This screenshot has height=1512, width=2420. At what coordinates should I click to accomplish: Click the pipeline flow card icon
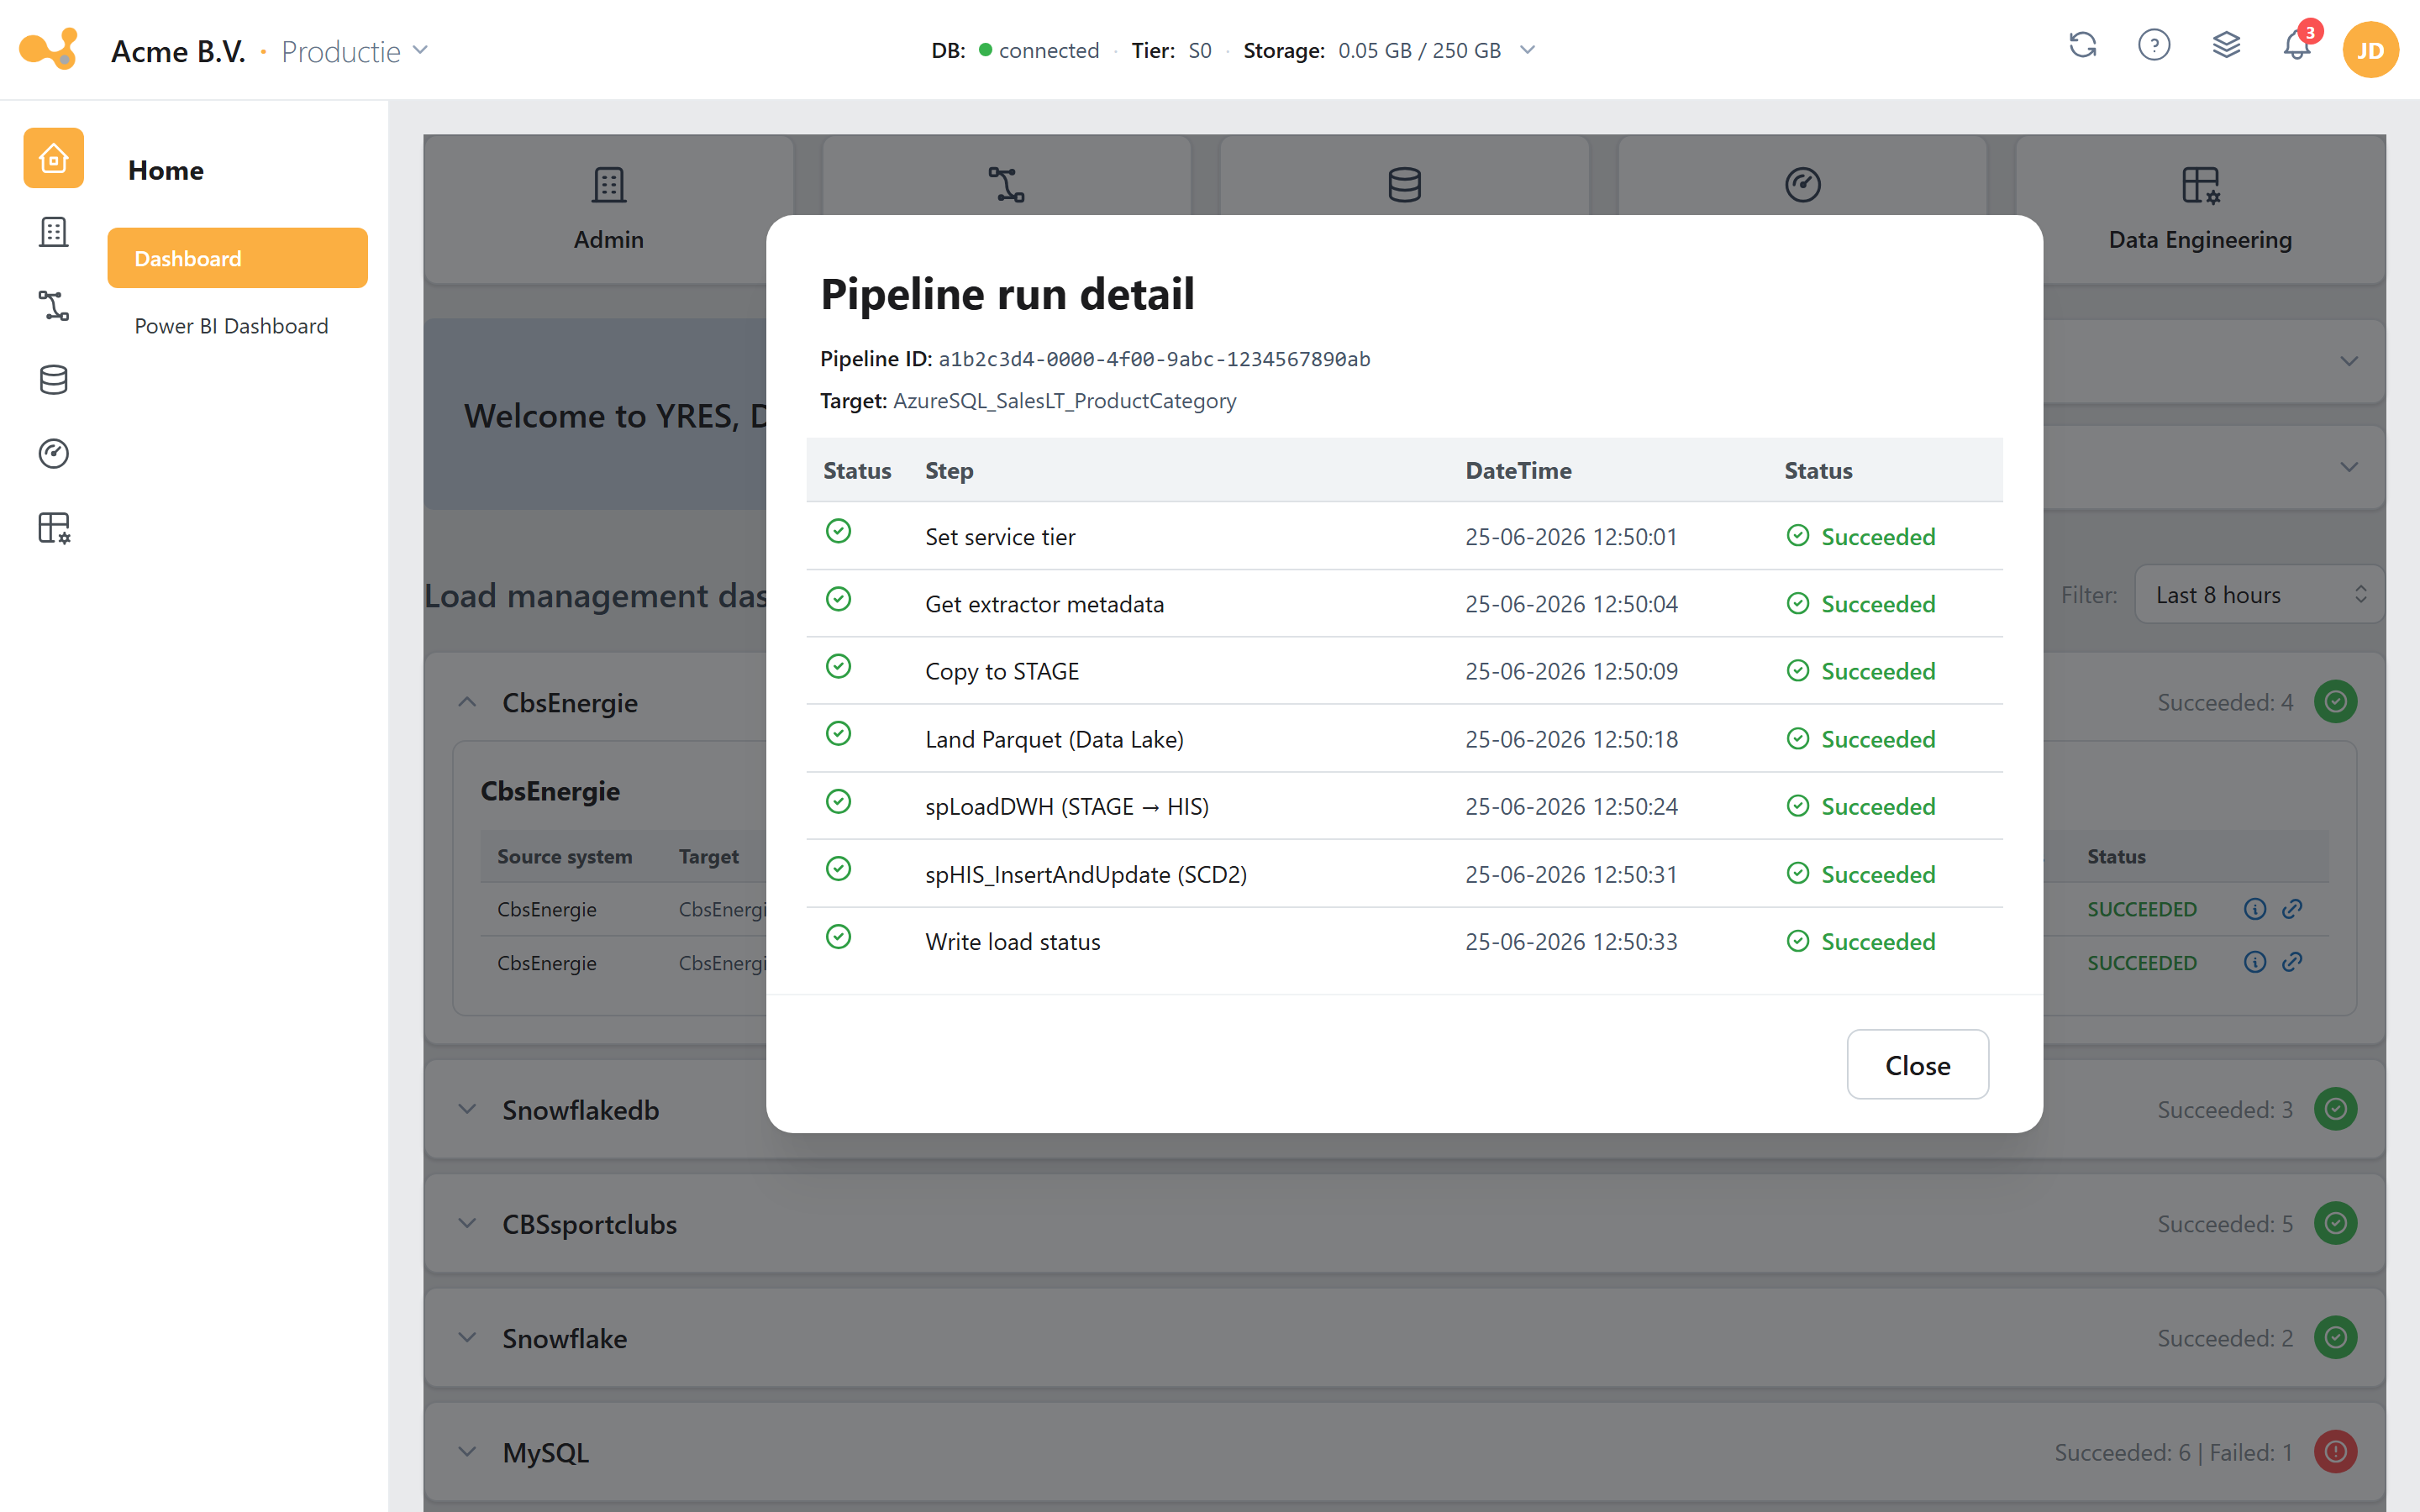coord(1006,185)
